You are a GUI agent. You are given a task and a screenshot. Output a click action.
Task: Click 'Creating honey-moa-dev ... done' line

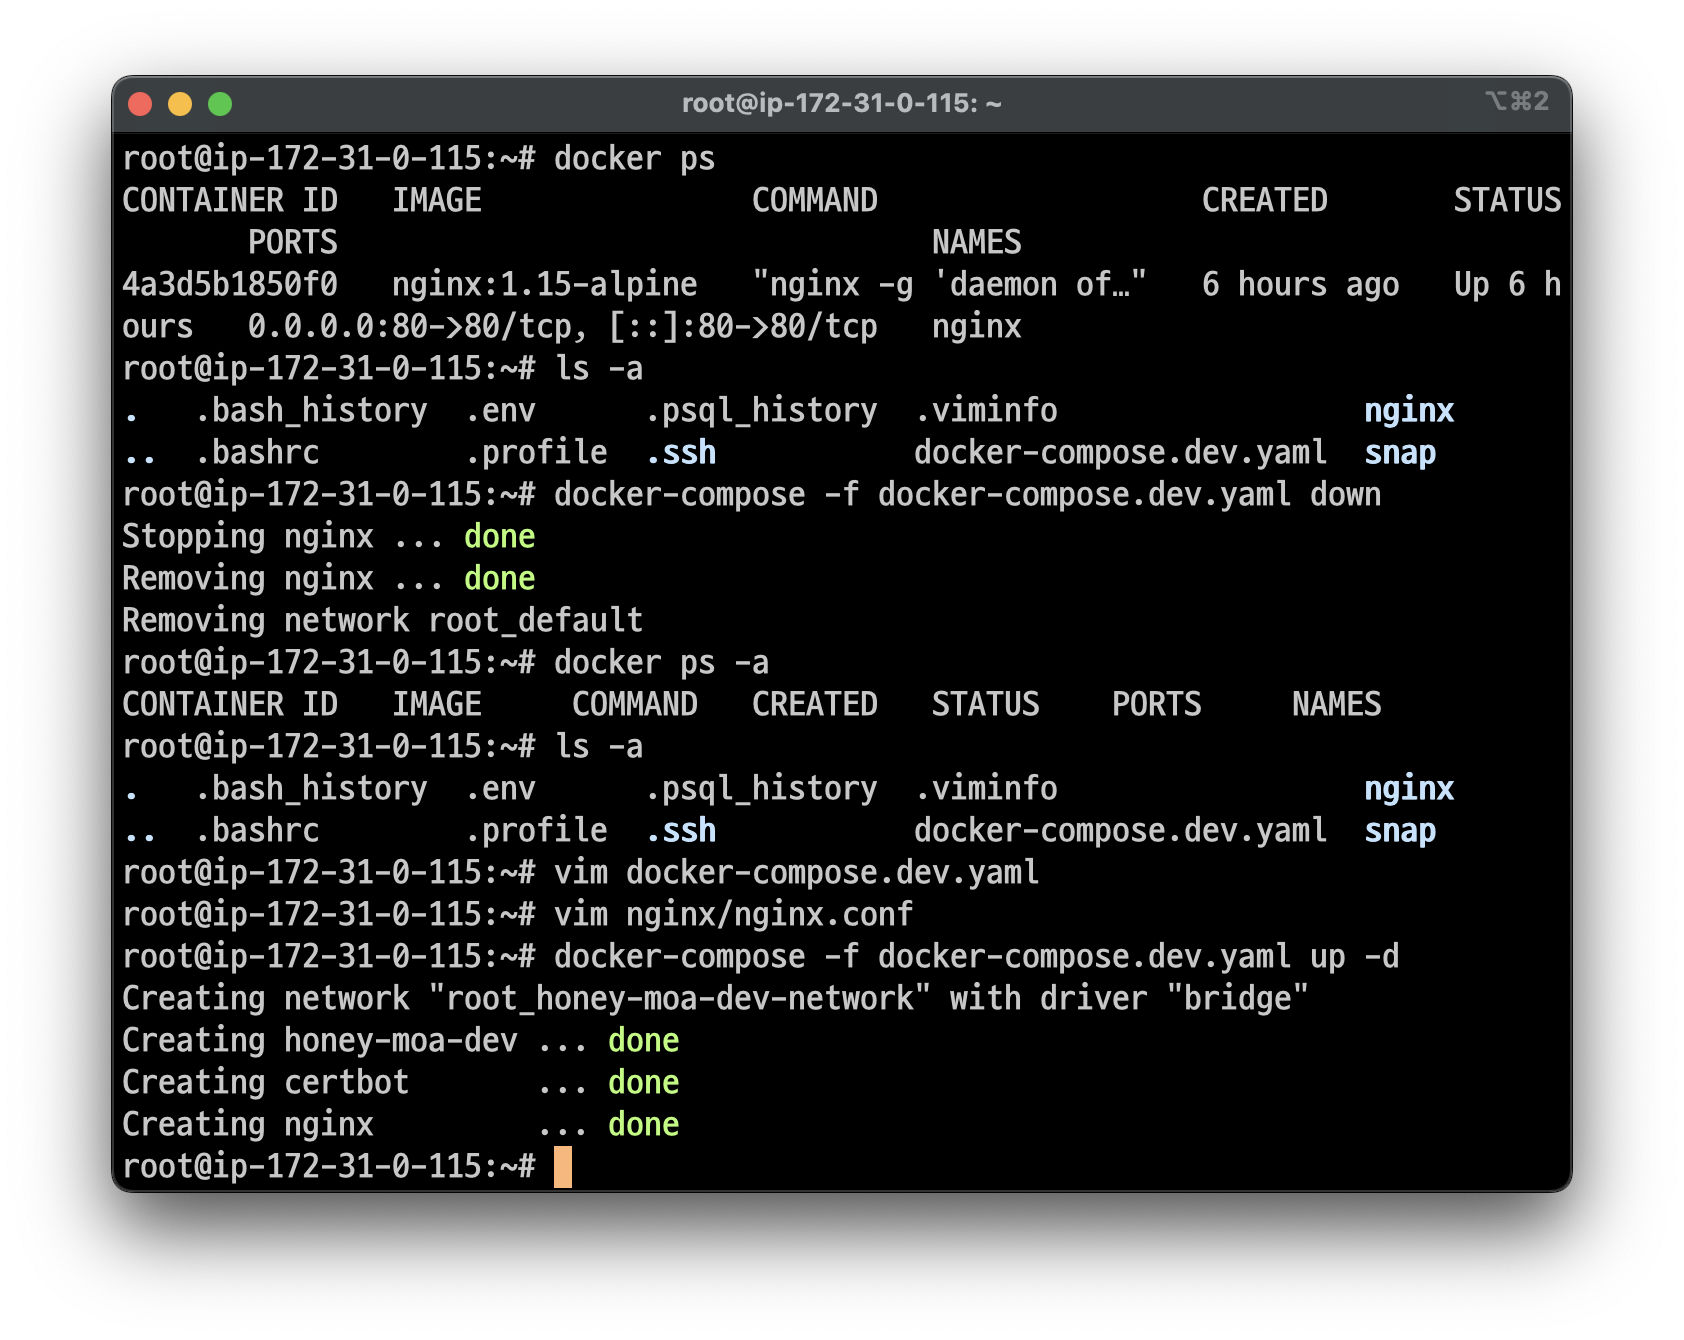(x=401, y=1040)
